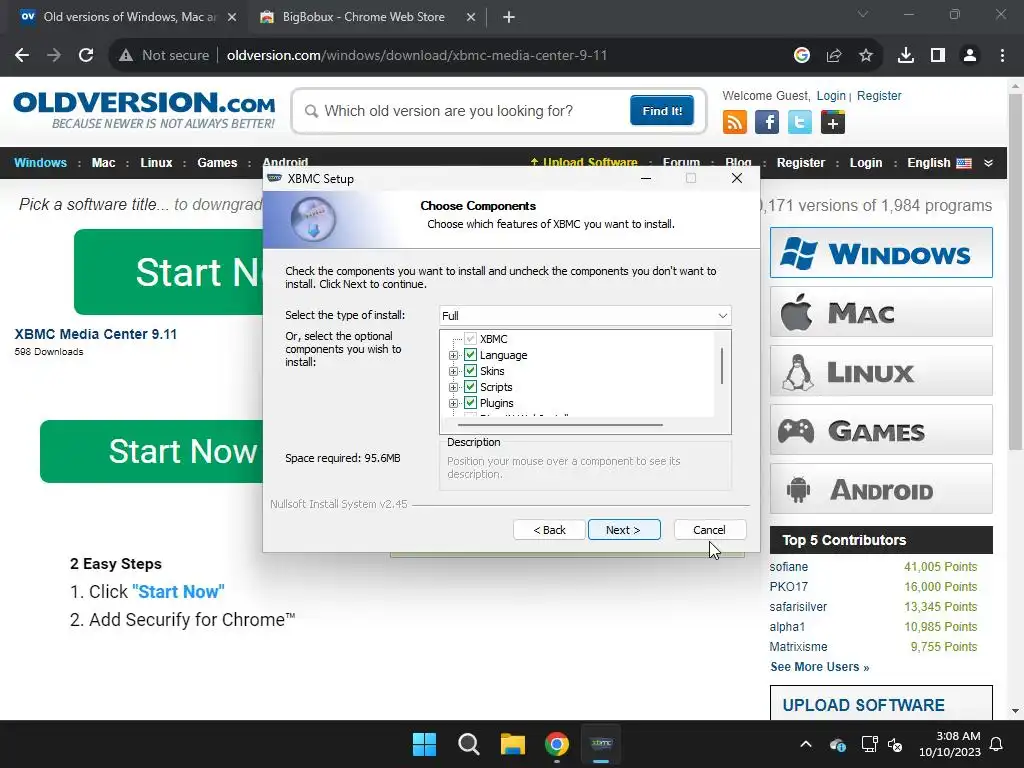The height and width of the screenshot is (768, 1024).
Task: Click the Android platform banner
Action: 881,488
